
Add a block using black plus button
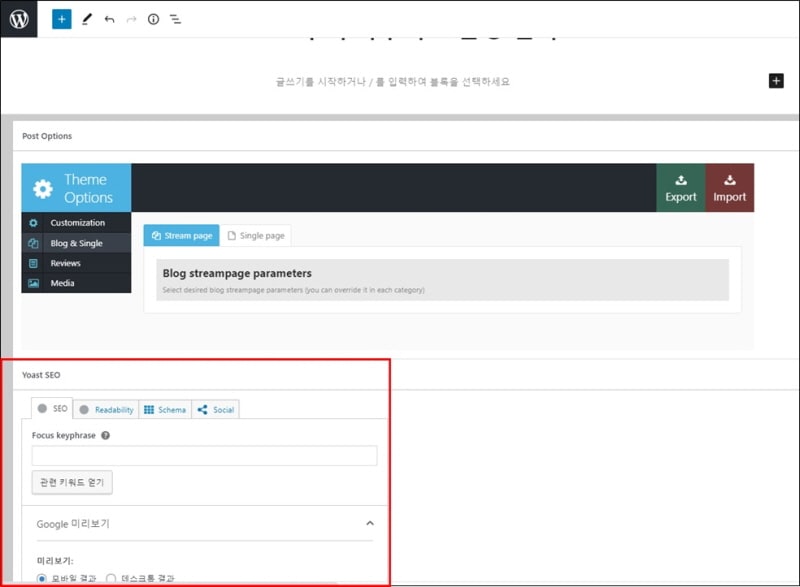click(776, 81)
